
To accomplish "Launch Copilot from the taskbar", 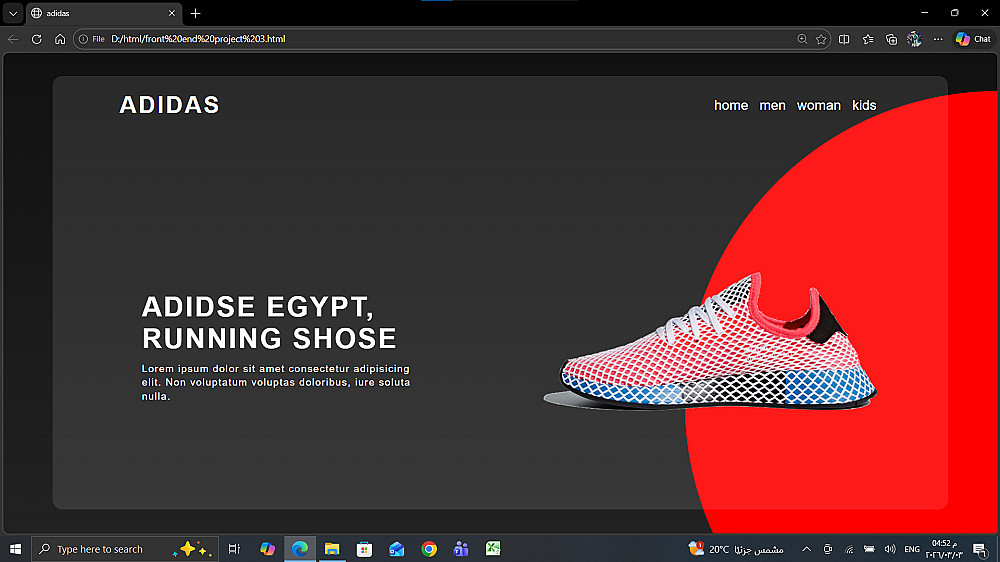I will 267,549.
